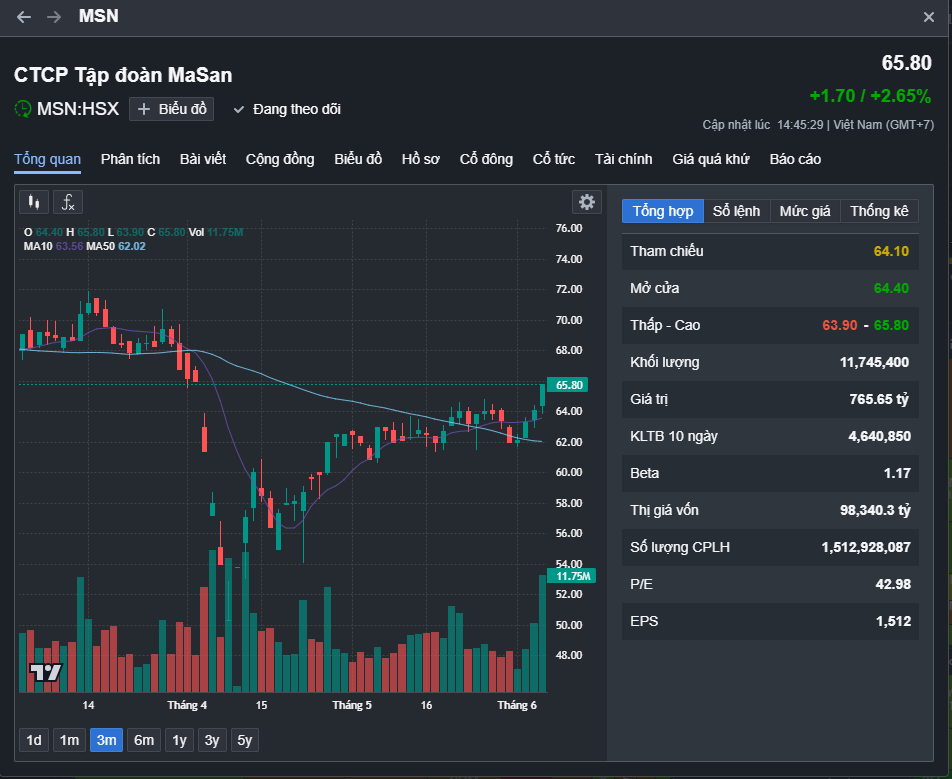Click the back arrow navigation icon
Image resolution: width=952 pixels, height=779 pixels.
(x=24, y=17)
